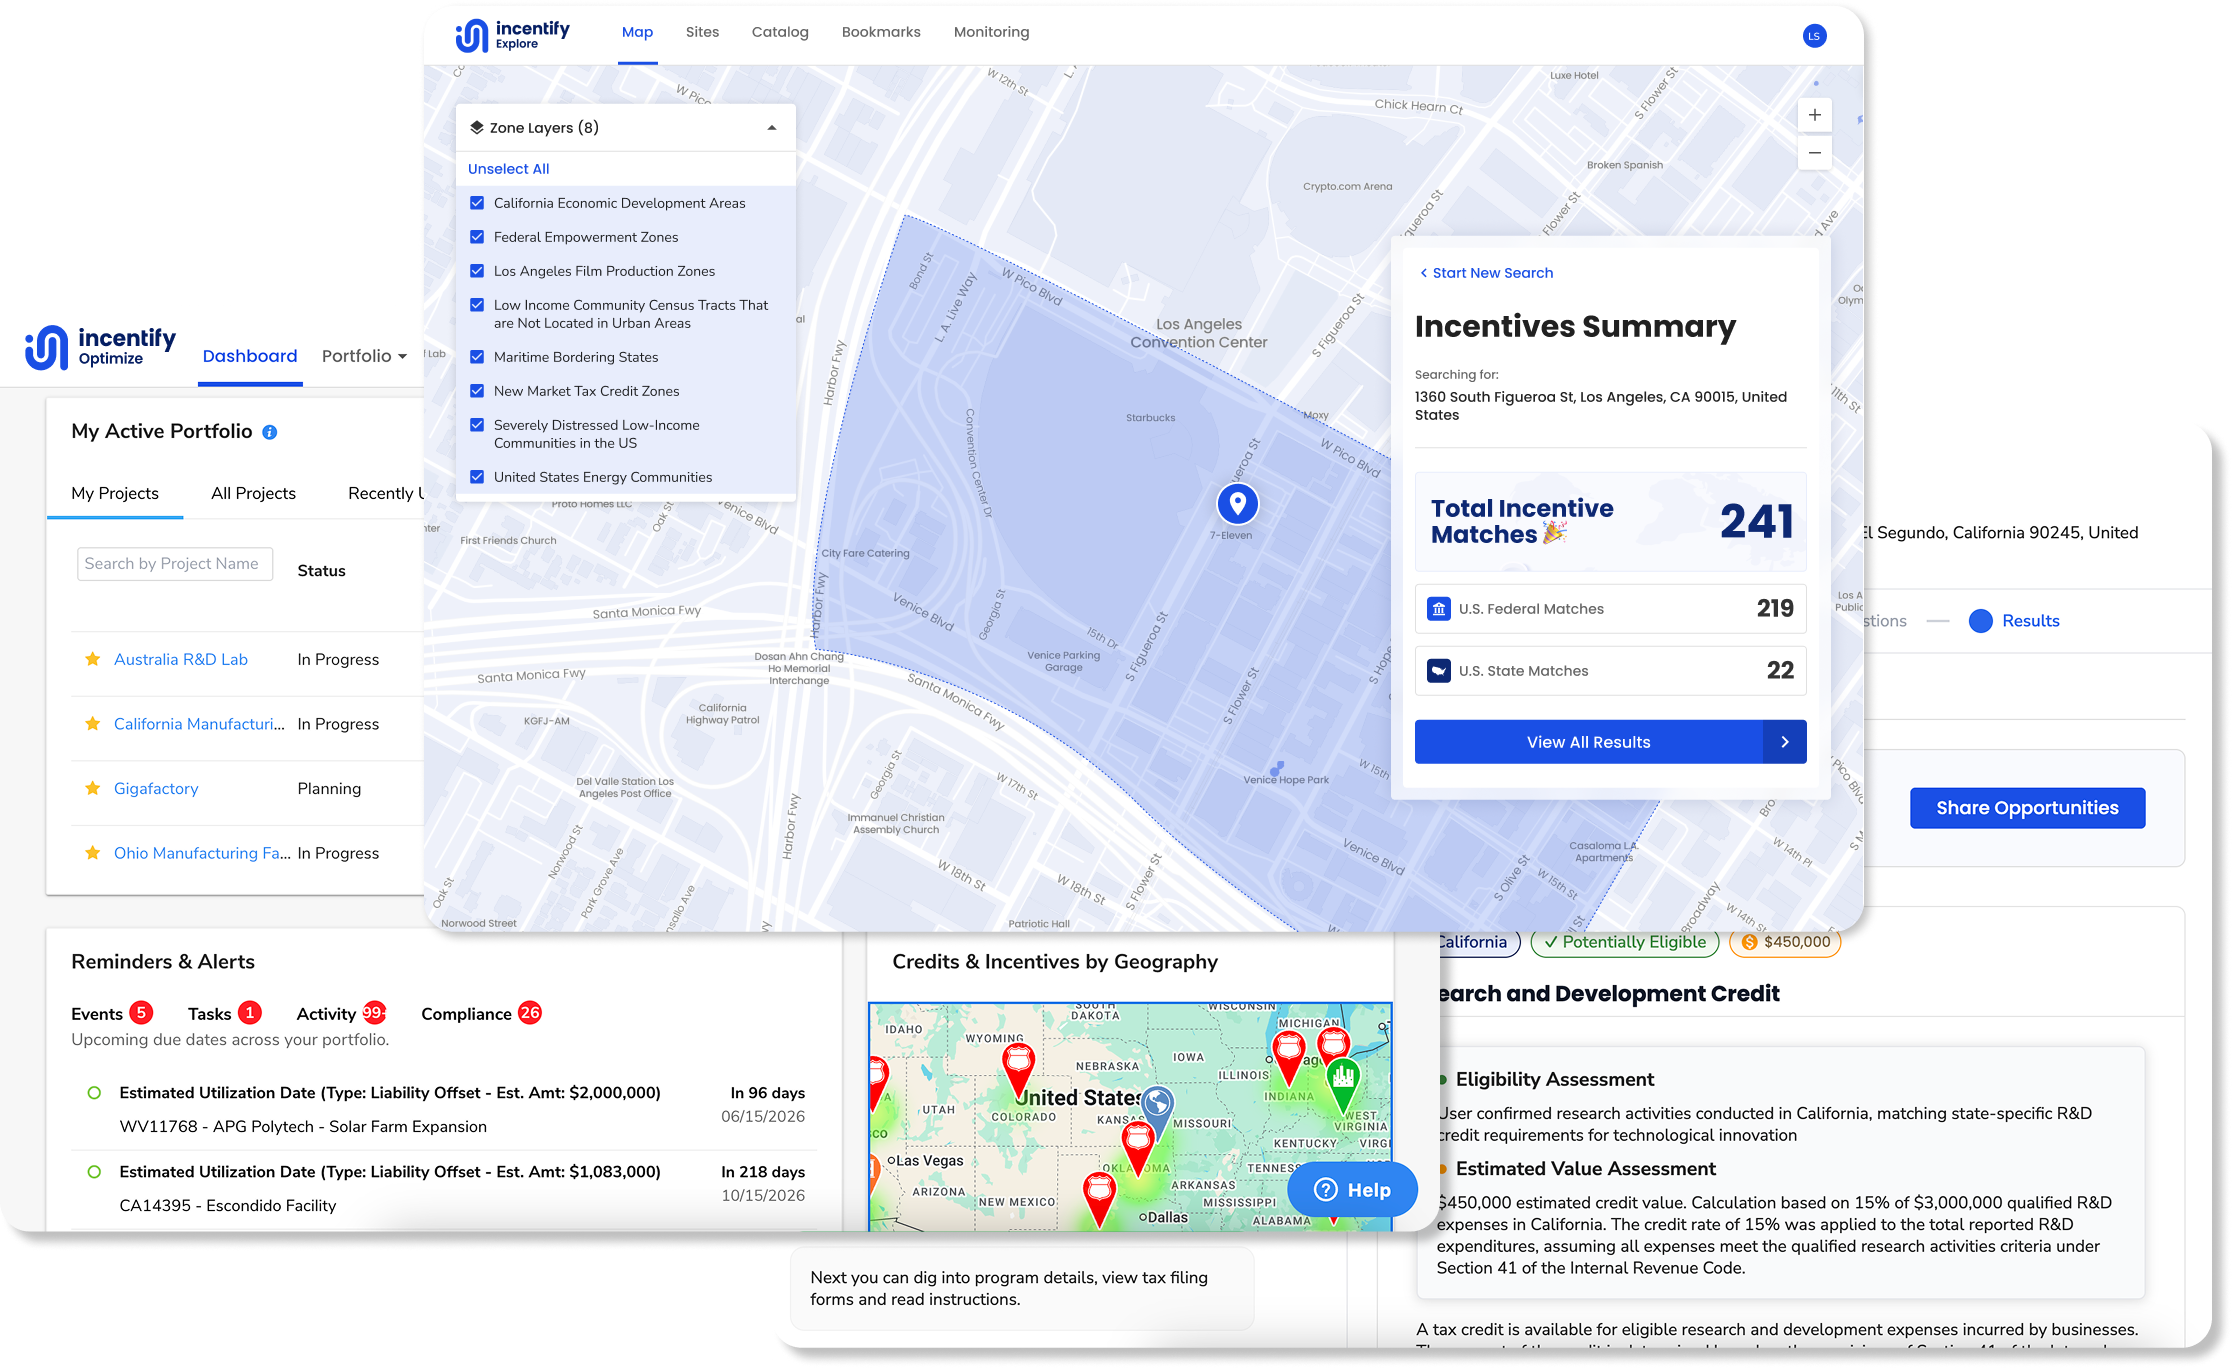
Task: Click the map zoom in plus button
Action: point(1814,115)
